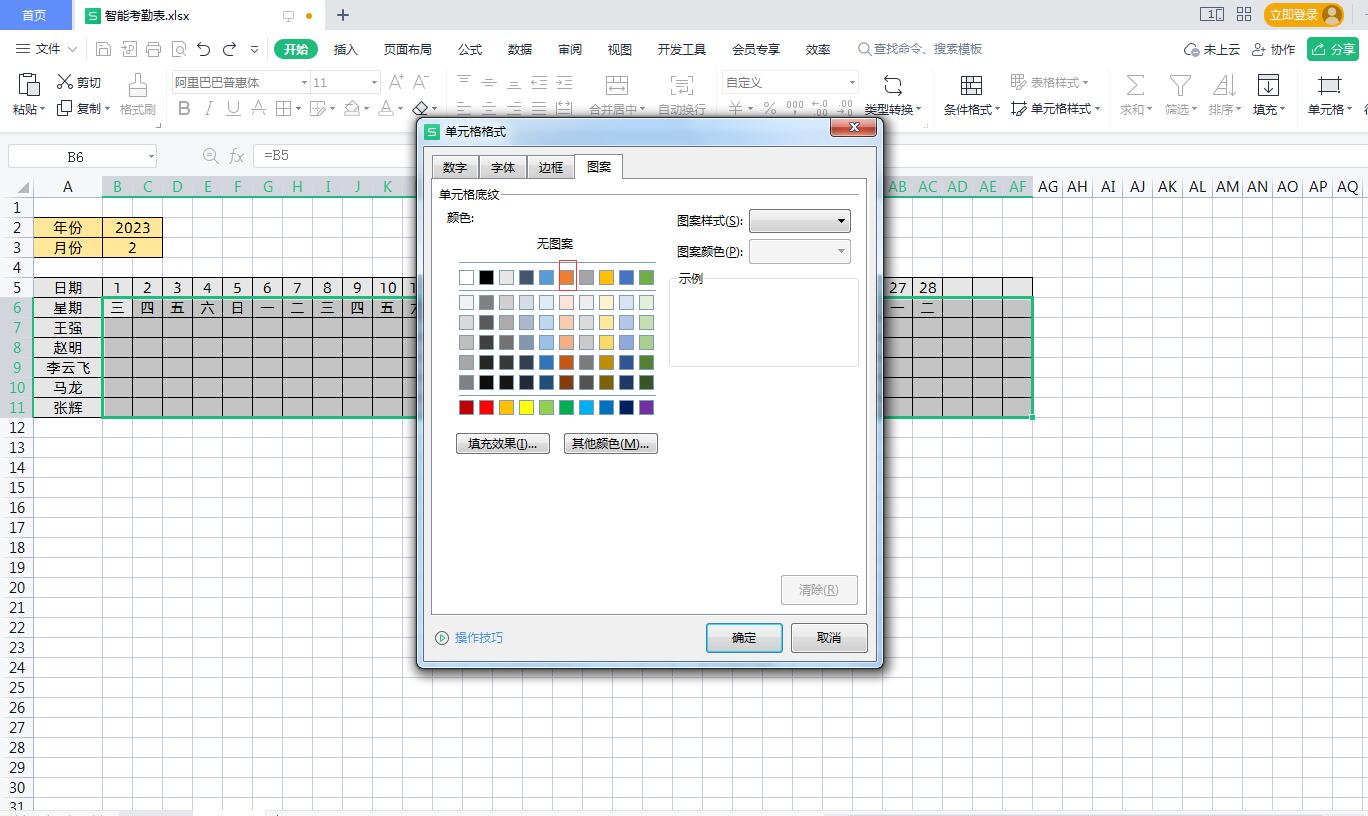This screenshot has height=816, width=1368.
Task: Click the Print icon in quick toolbar
Action: click(x=153, y=49)
